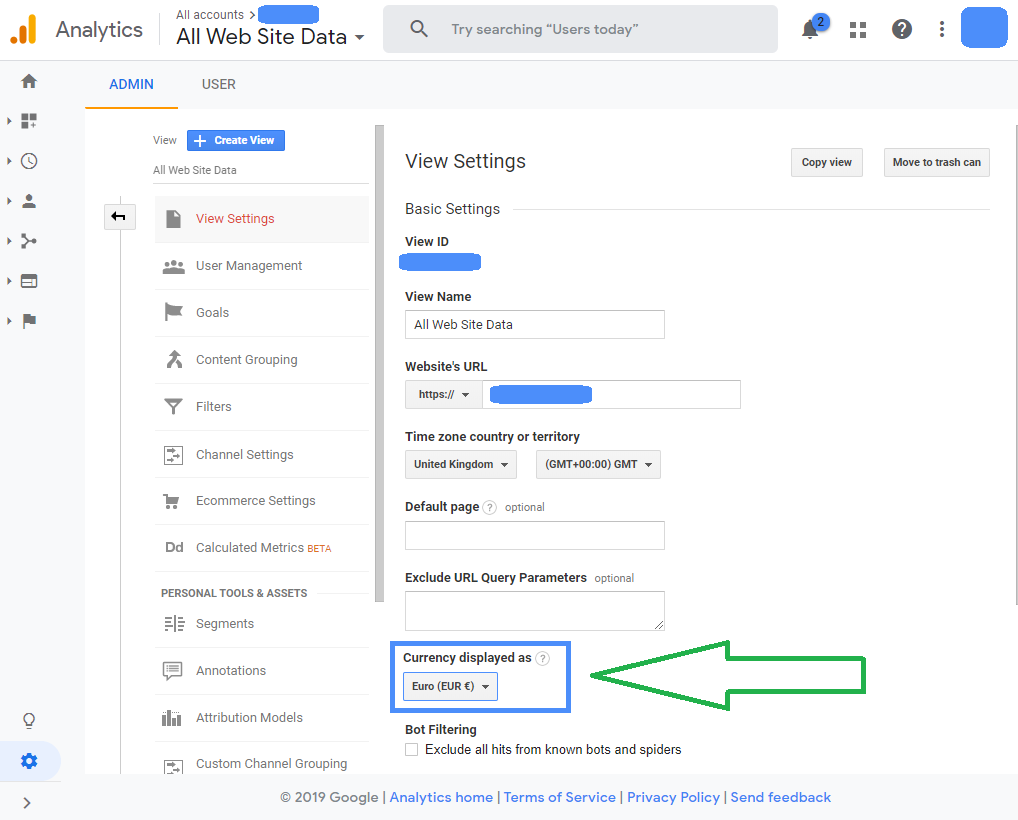This screenshot has height=820, width=1018.
Task: Open the United Kingdom country dropdown
Action: pos(461,464)
